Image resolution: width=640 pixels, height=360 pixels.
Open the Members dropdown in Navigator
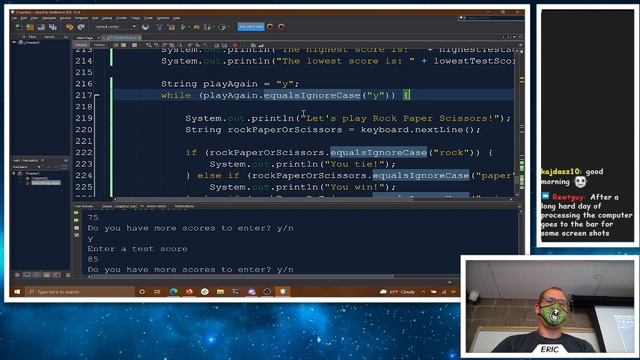click(x=27, y=167)
